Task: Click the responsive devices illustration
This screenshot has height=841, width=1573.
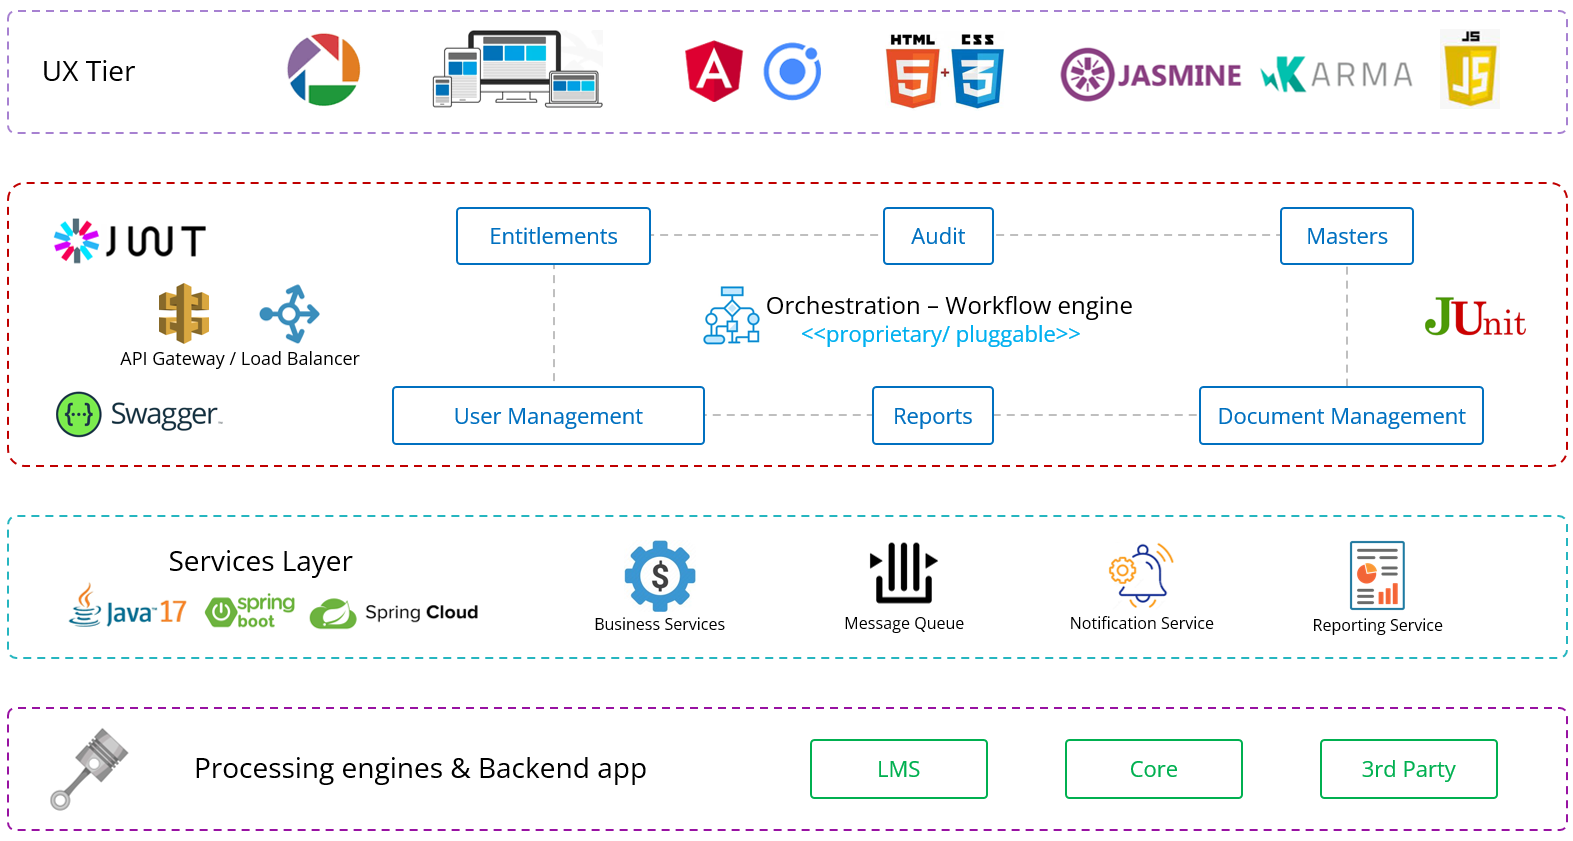Action: pos(517,69)
